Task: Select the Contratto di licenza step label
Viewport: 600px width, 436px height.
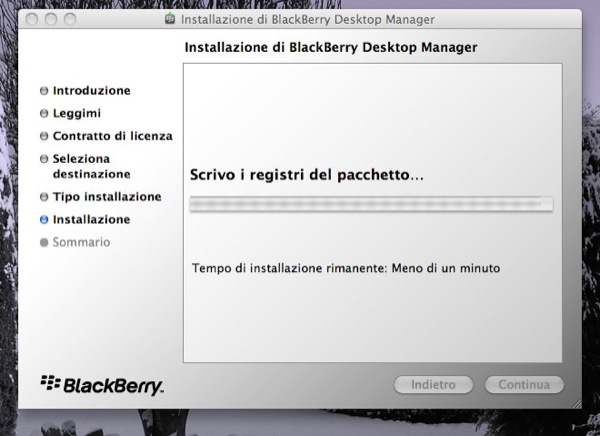Action: 112,136
